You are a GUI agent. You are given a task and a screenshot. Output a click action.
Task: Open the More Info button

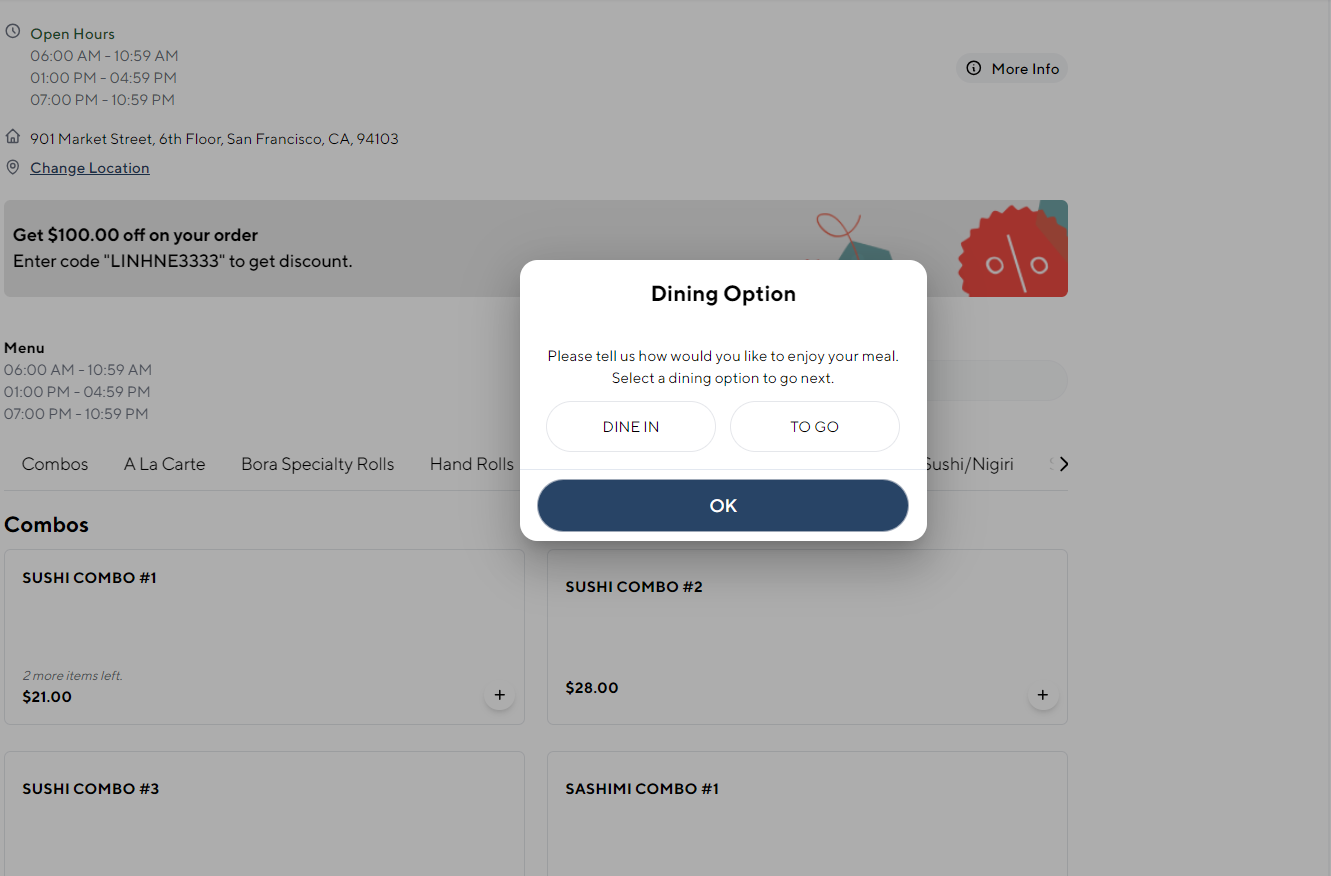1012,69
